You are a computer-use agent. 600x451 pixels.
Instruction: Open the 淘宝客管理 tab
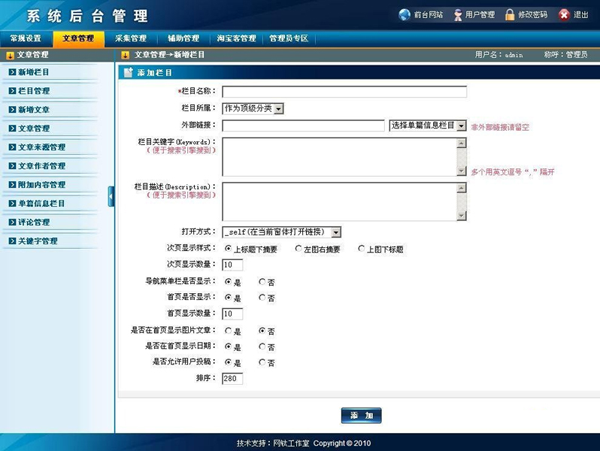(234, 38)
